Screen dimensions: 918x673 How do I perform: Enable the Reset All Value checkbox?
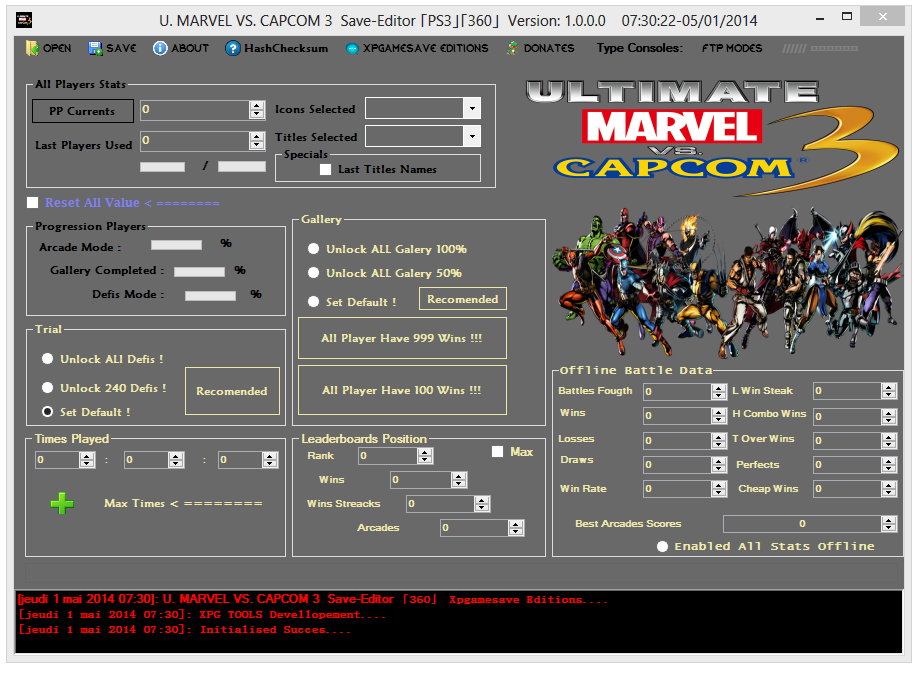[33, 203]
